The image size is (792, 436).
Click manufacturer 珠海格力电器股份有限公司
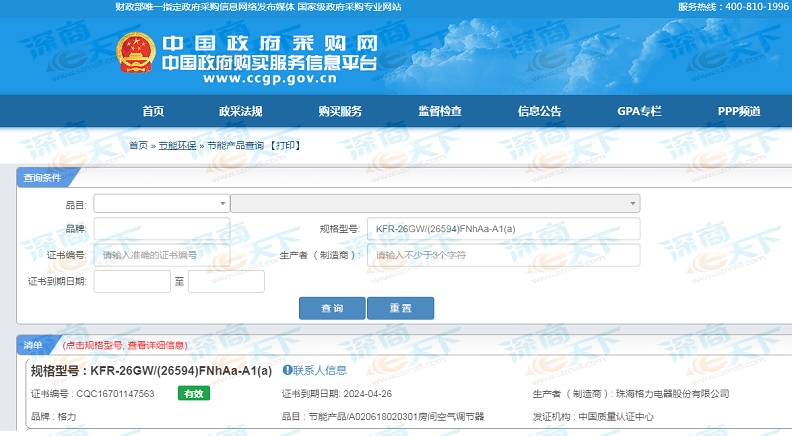coord(672,394)
